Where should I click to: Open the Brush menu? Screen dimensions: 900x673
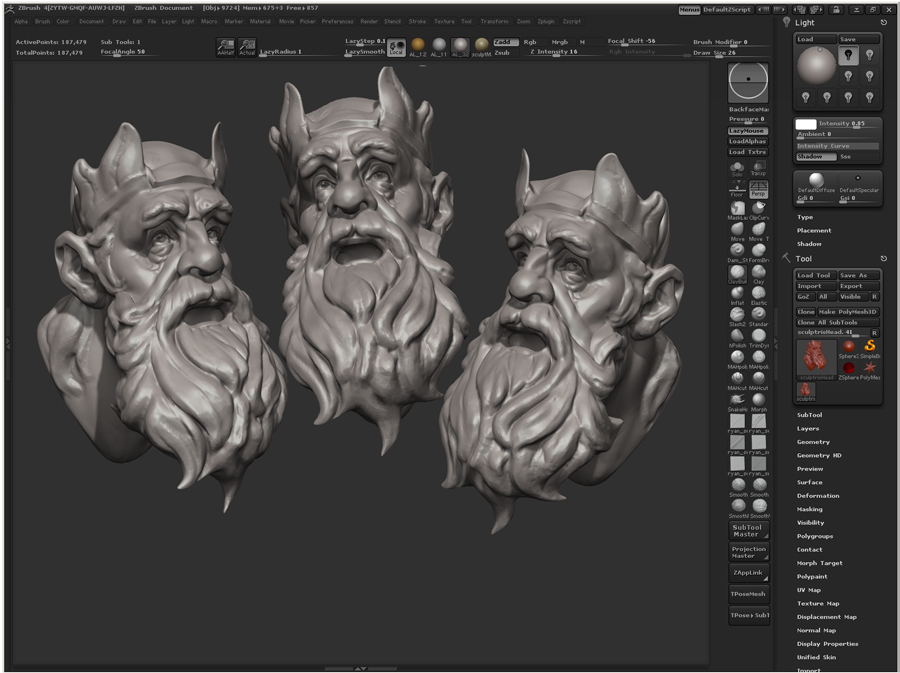pos(42,21)
